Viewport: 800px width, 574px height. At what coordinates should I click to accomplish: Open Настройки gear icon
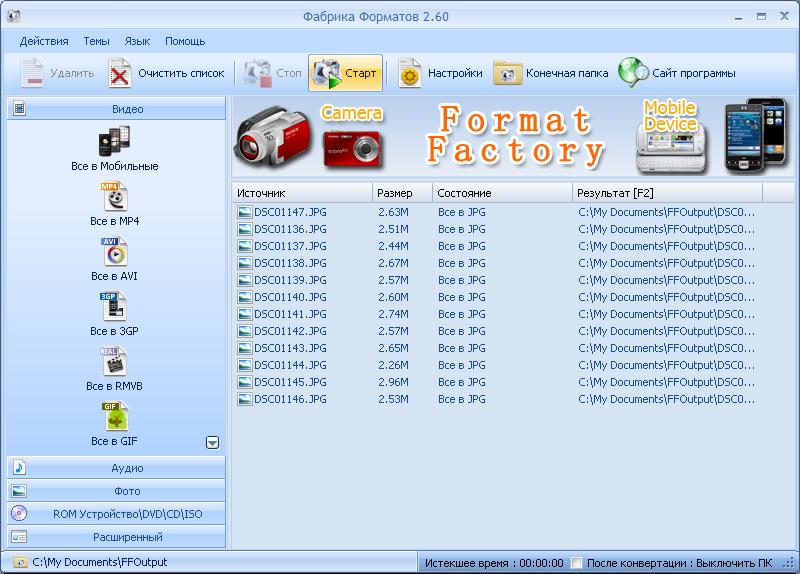click(x=410, y=73)
